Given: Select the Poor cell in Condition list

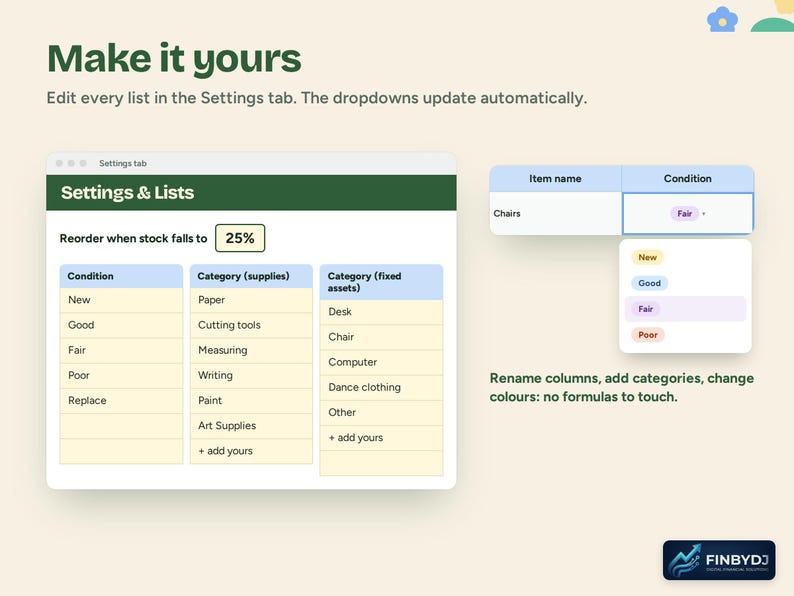Looking at the screenshot, I should (121, 376).
